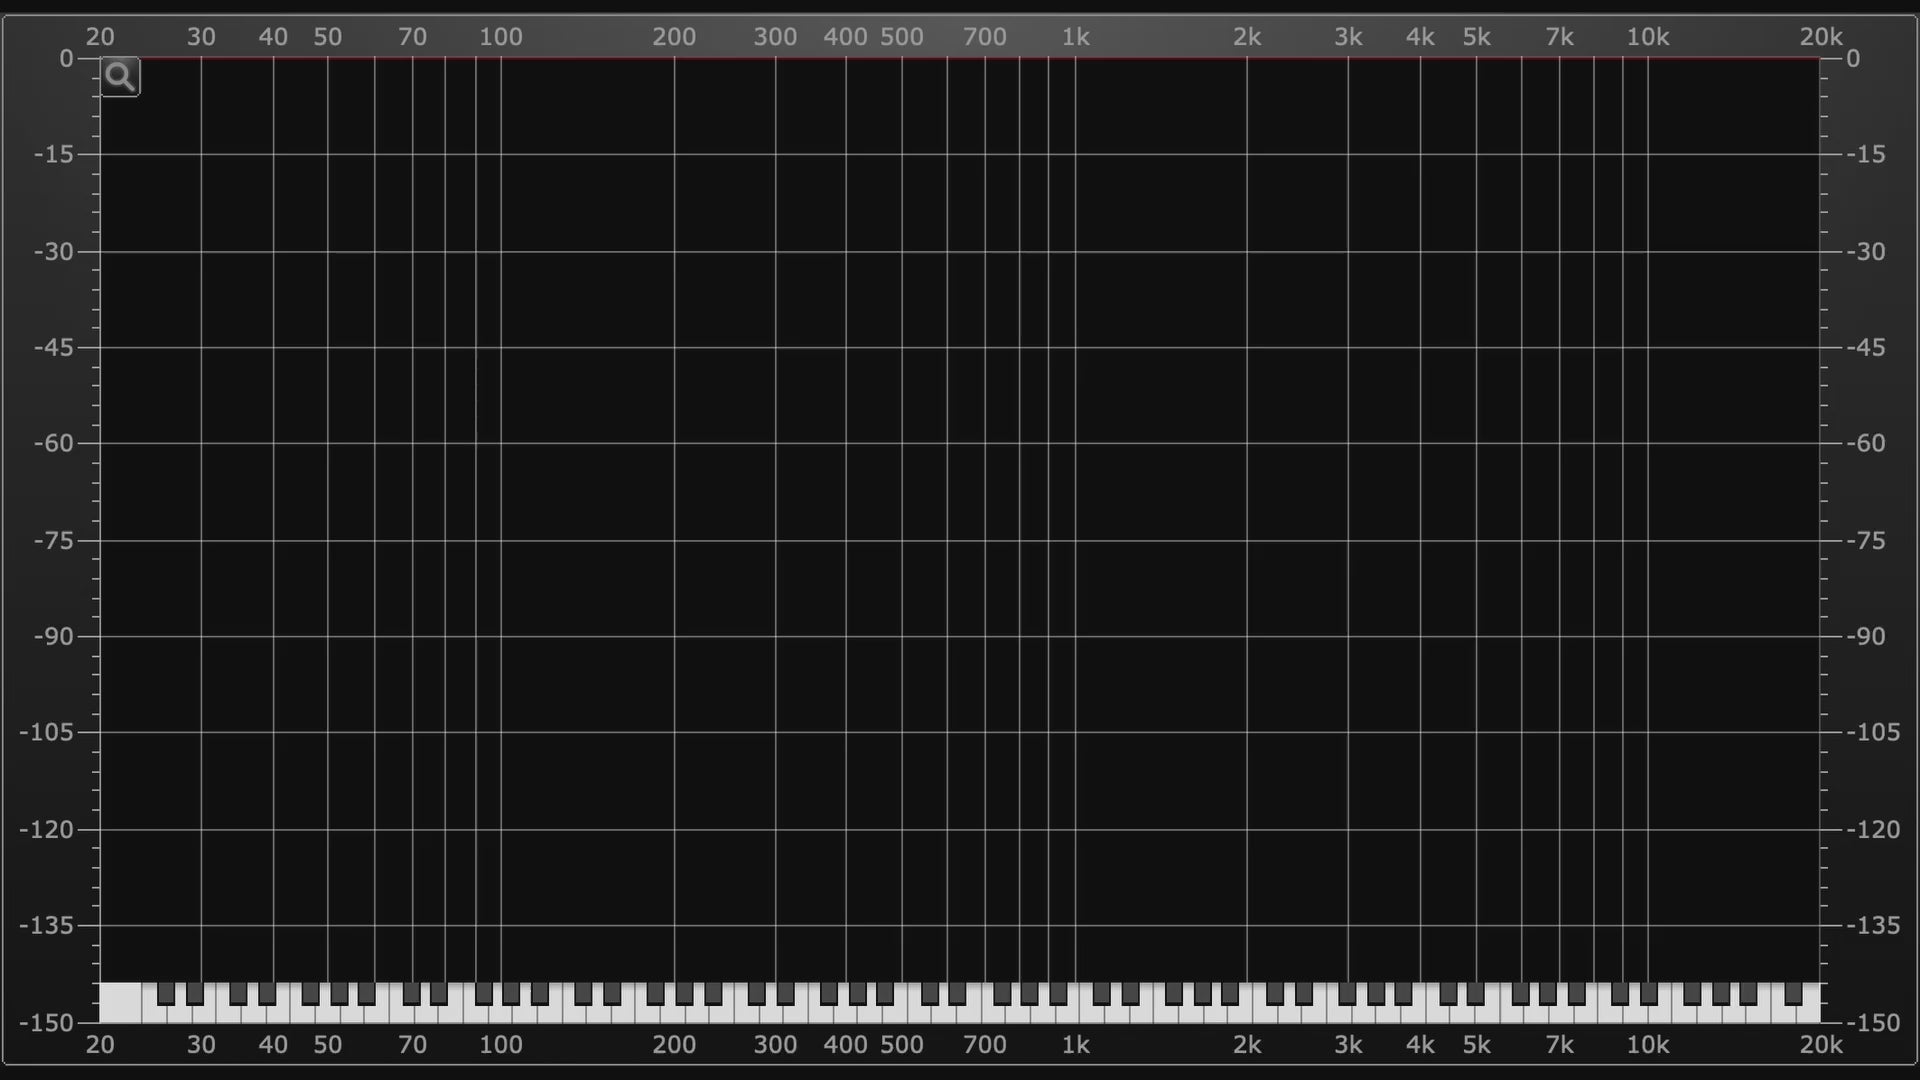Click the bottom 200 frequency label
The width and height of the screenshot is (1920, 1080).
674,1045
